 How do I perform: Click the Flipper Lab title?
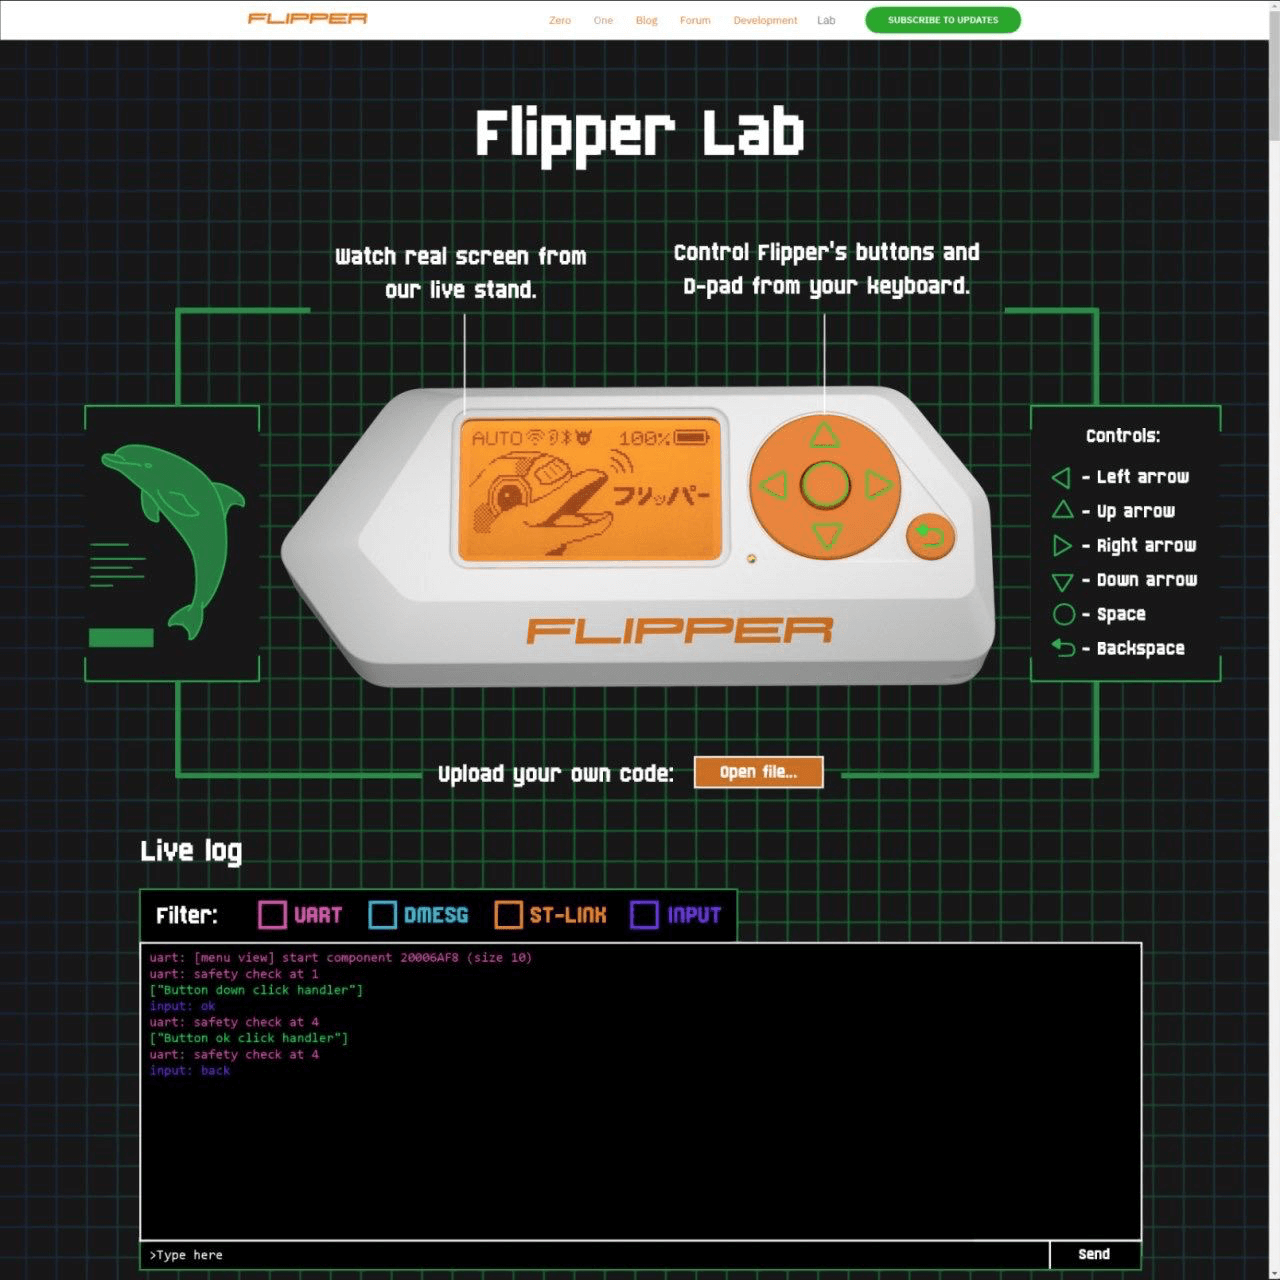coord(640,135)
